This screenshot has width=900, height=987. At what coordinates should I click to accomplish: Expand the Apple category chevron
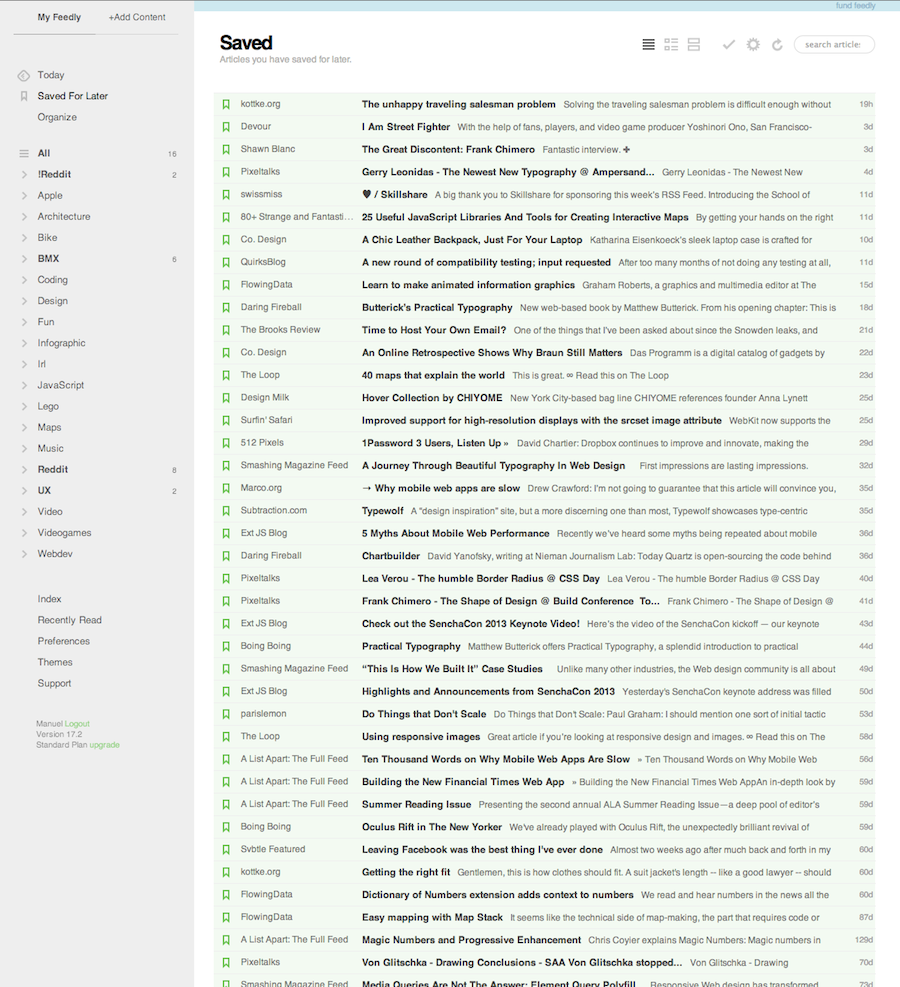pyautogui.click(x=24, y=196)
